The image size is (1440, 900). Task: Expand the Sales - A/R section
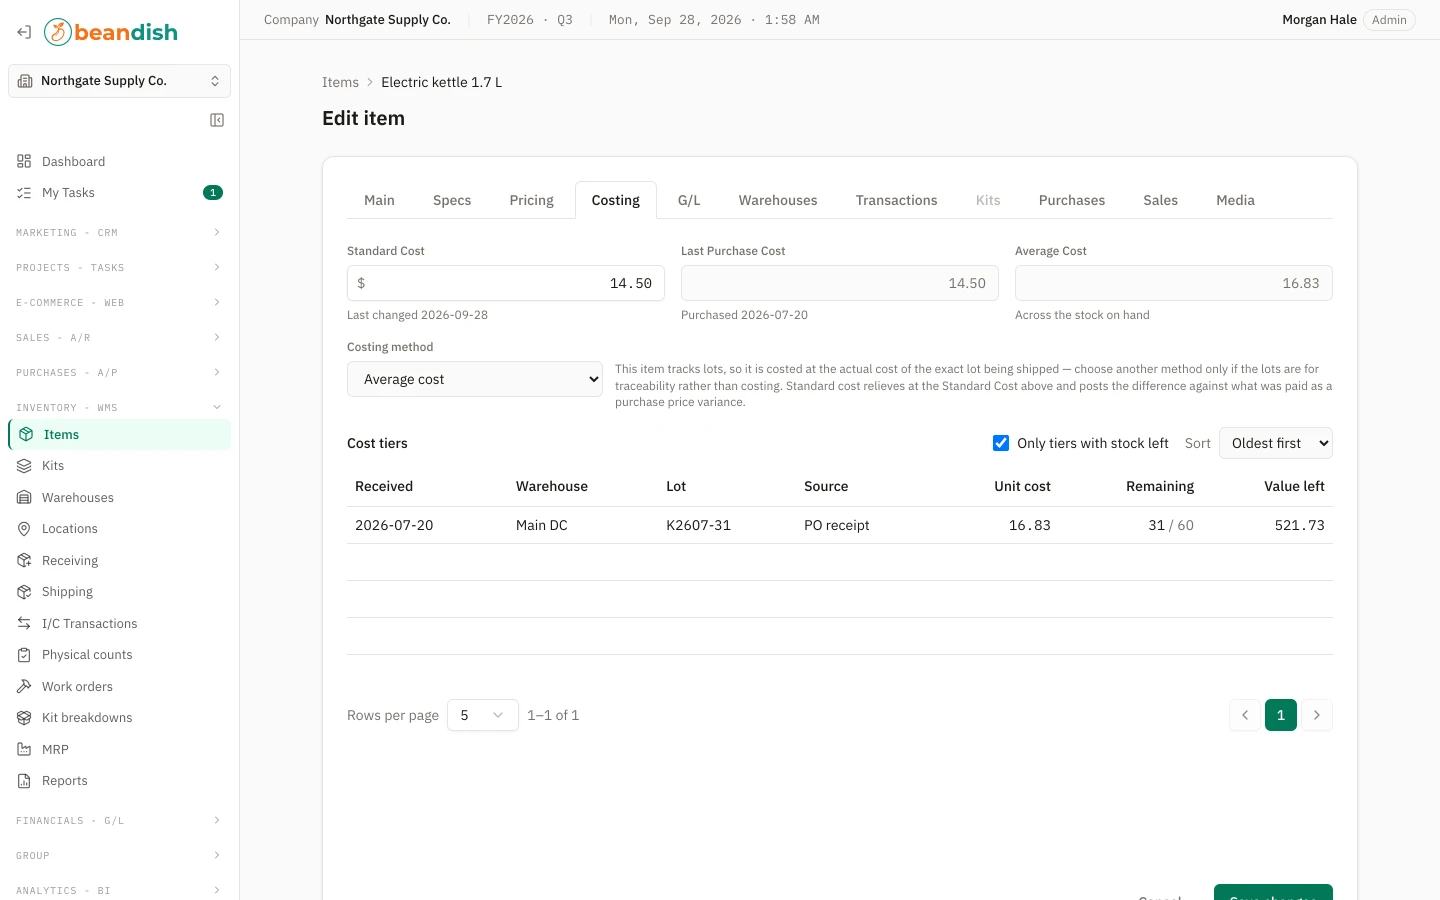(119, 337)
